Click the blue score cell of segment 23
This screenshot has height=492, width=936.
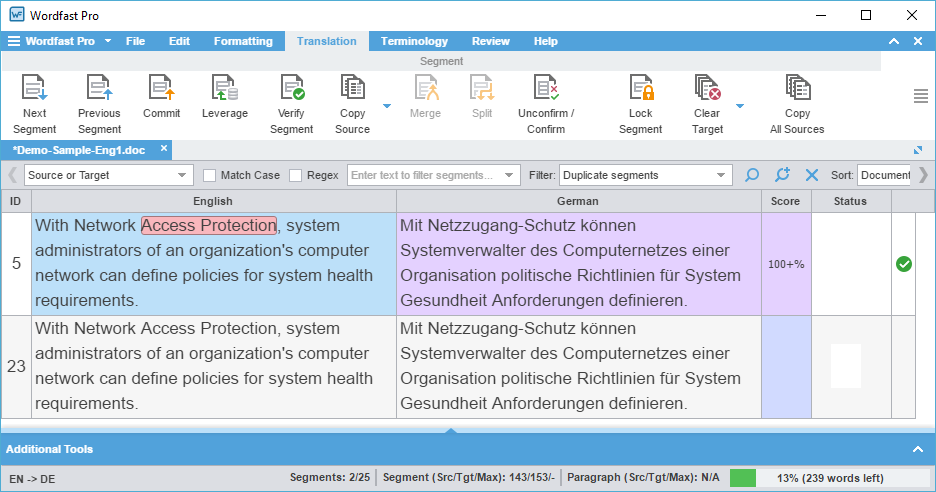click(786, 367)
